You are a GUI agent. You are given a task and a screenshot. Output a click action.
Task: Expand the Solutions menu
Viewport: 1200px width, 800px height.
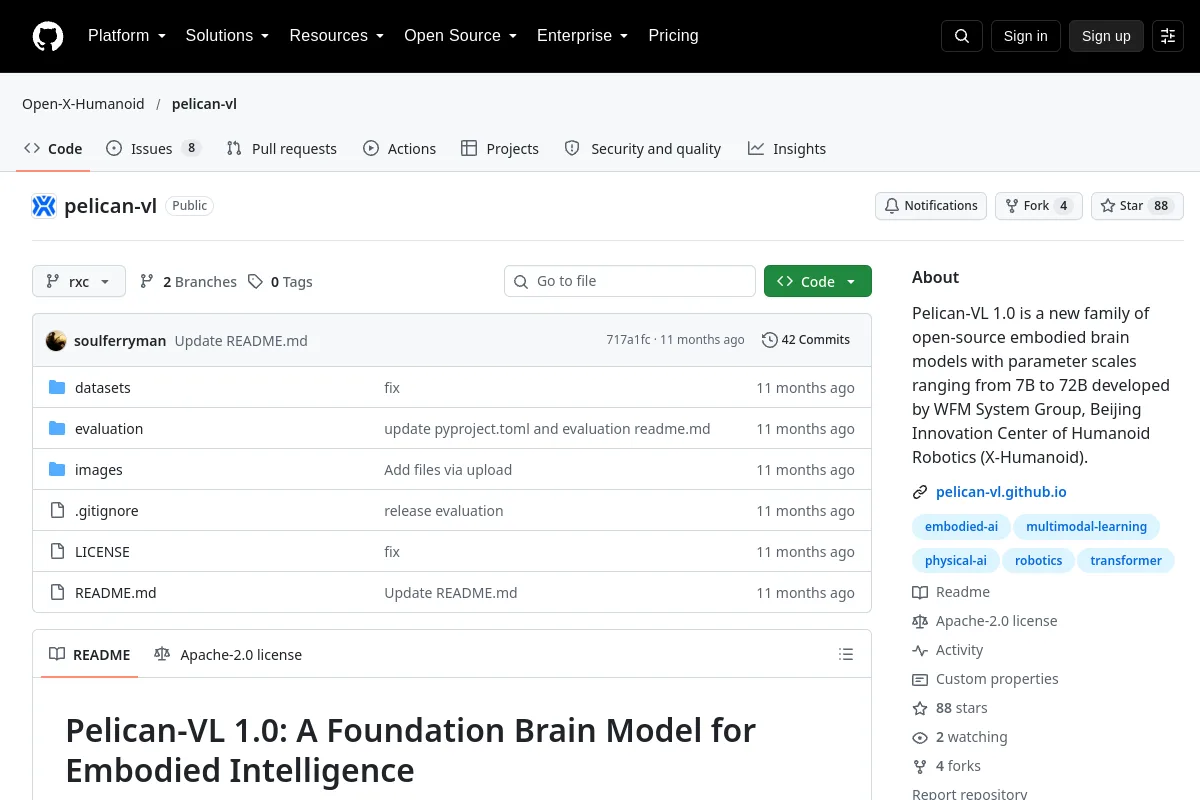tap(227, 36)
